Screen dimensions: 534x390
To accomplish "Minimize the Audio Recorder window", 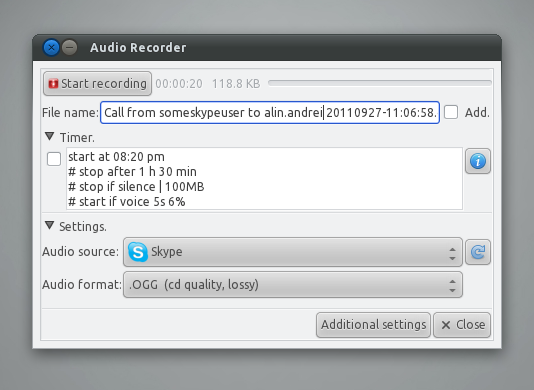I will pos(70,47).
